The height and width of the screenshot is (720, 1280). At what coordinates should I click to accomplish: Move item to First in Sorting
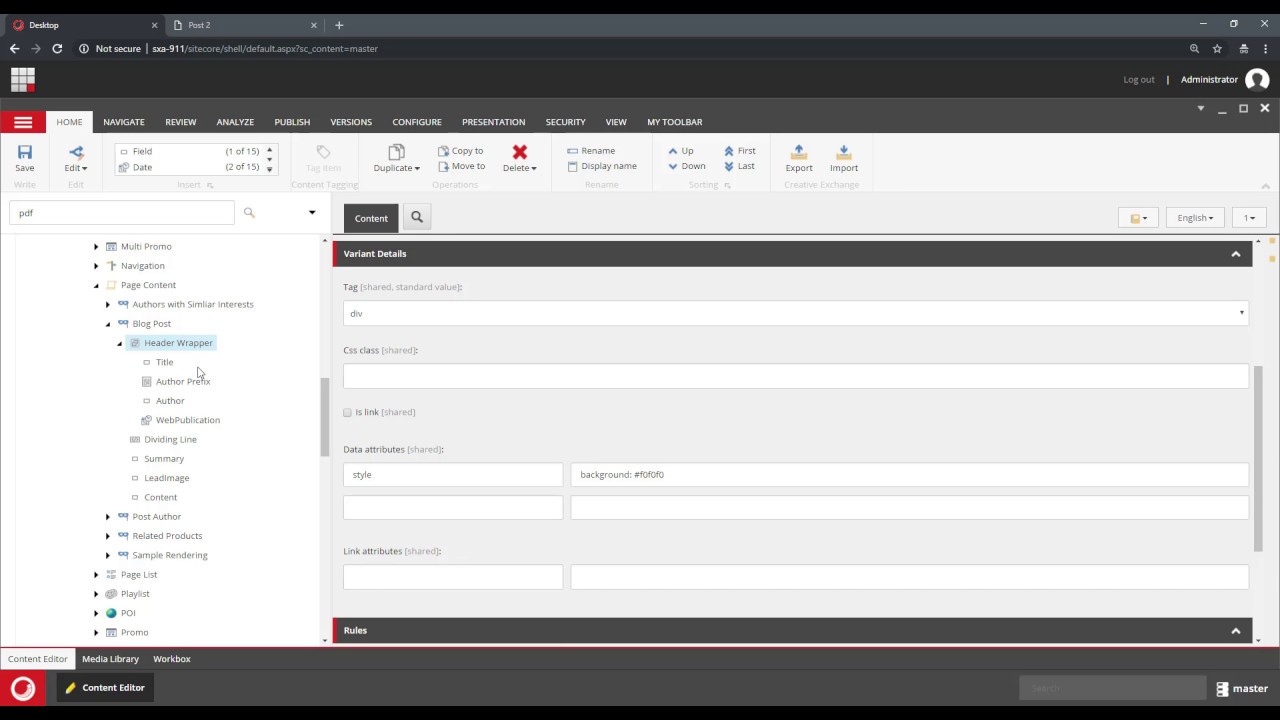tap(740, 151)
